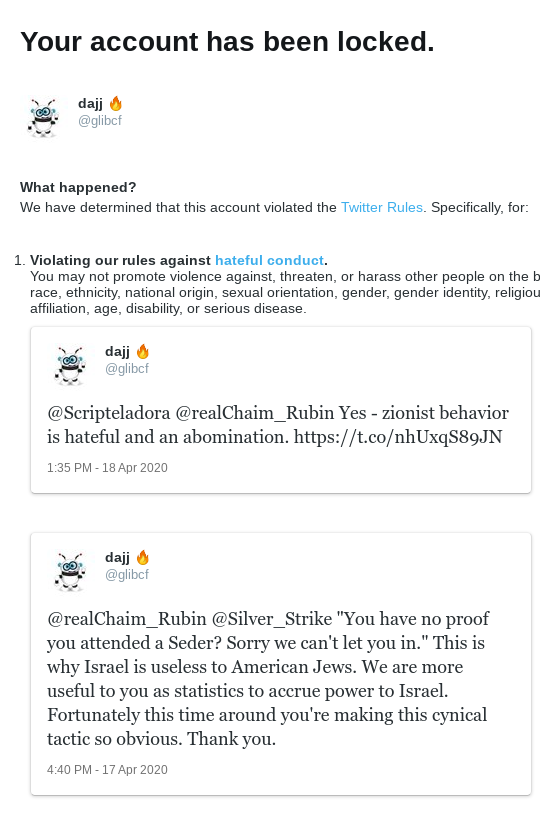Click the @glibcf handle under top profile
Viewport: 540px width, 819px height.
click(x=100, y=120)
